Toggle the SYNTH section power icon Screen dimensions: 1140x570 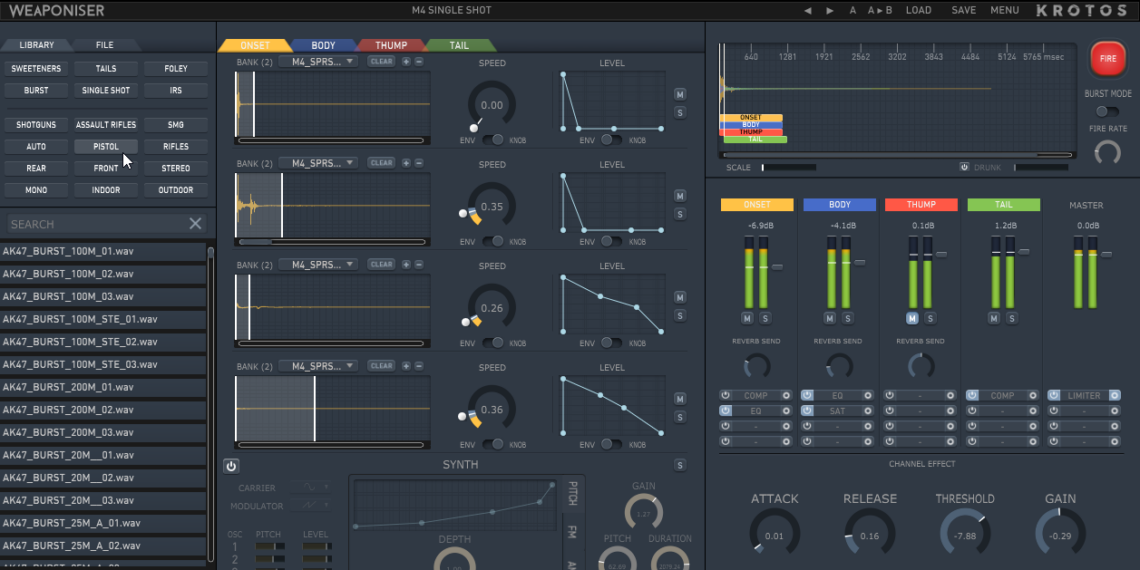tap(231, 466)
